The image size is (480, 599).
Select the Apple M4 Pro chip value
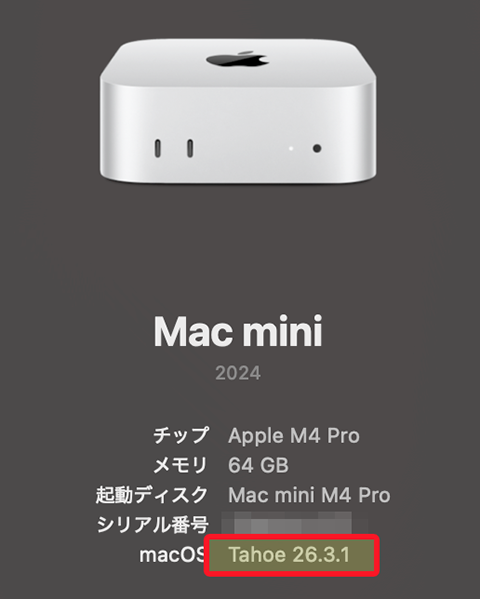[x=294, y=435]
